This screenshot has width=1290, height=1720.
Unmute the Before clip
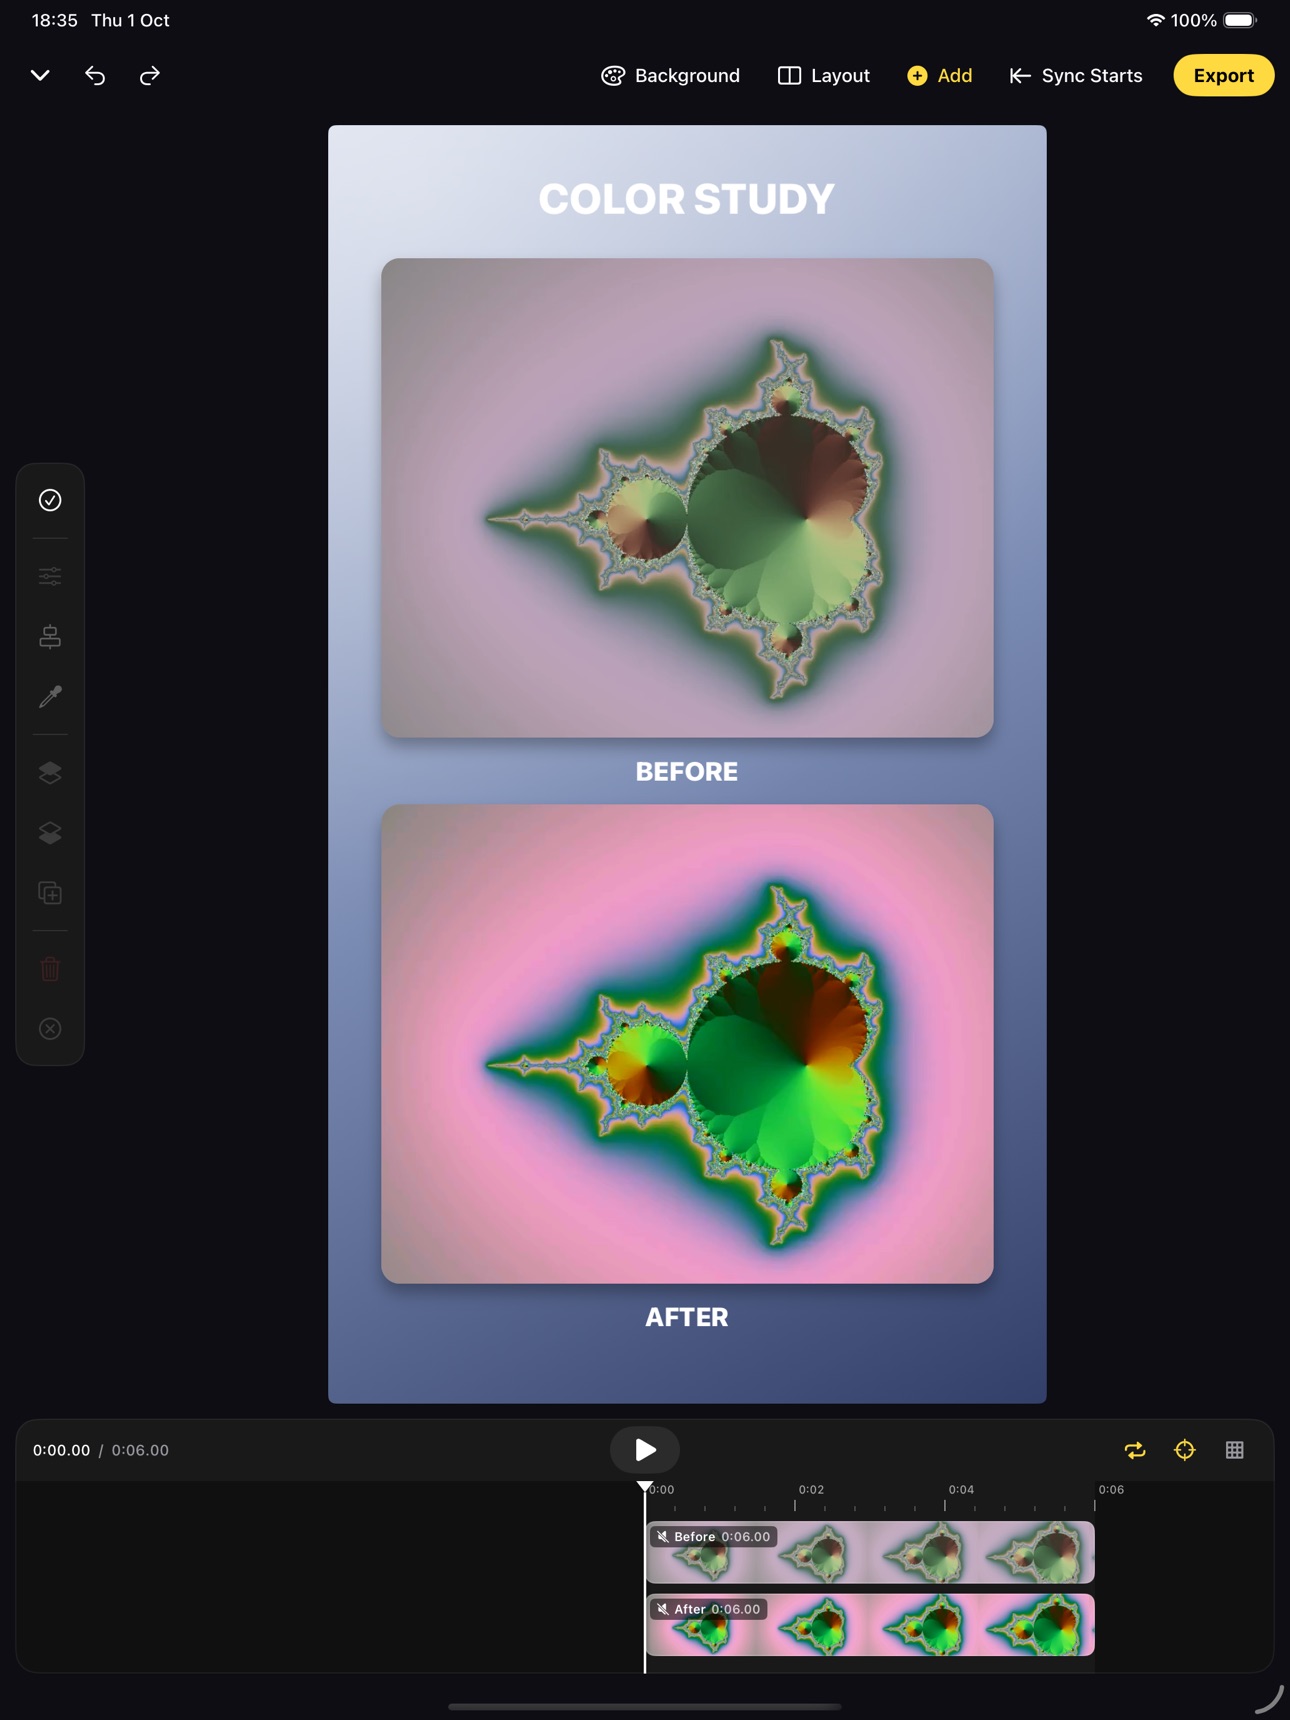662,1536
